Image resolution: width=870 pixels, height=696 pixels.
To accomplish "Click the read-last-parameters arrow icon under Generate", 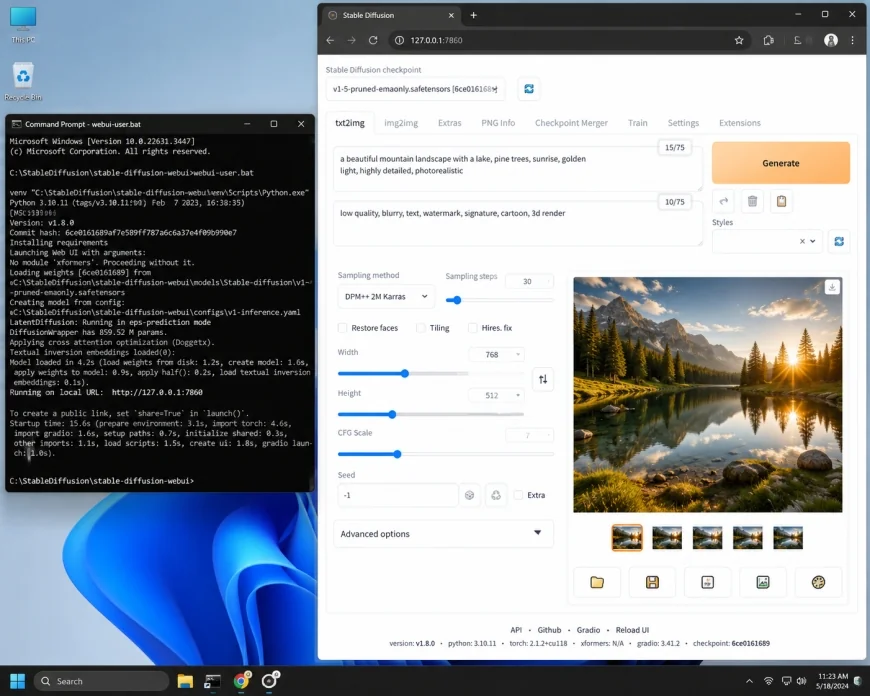I will [x=724, y=201].
